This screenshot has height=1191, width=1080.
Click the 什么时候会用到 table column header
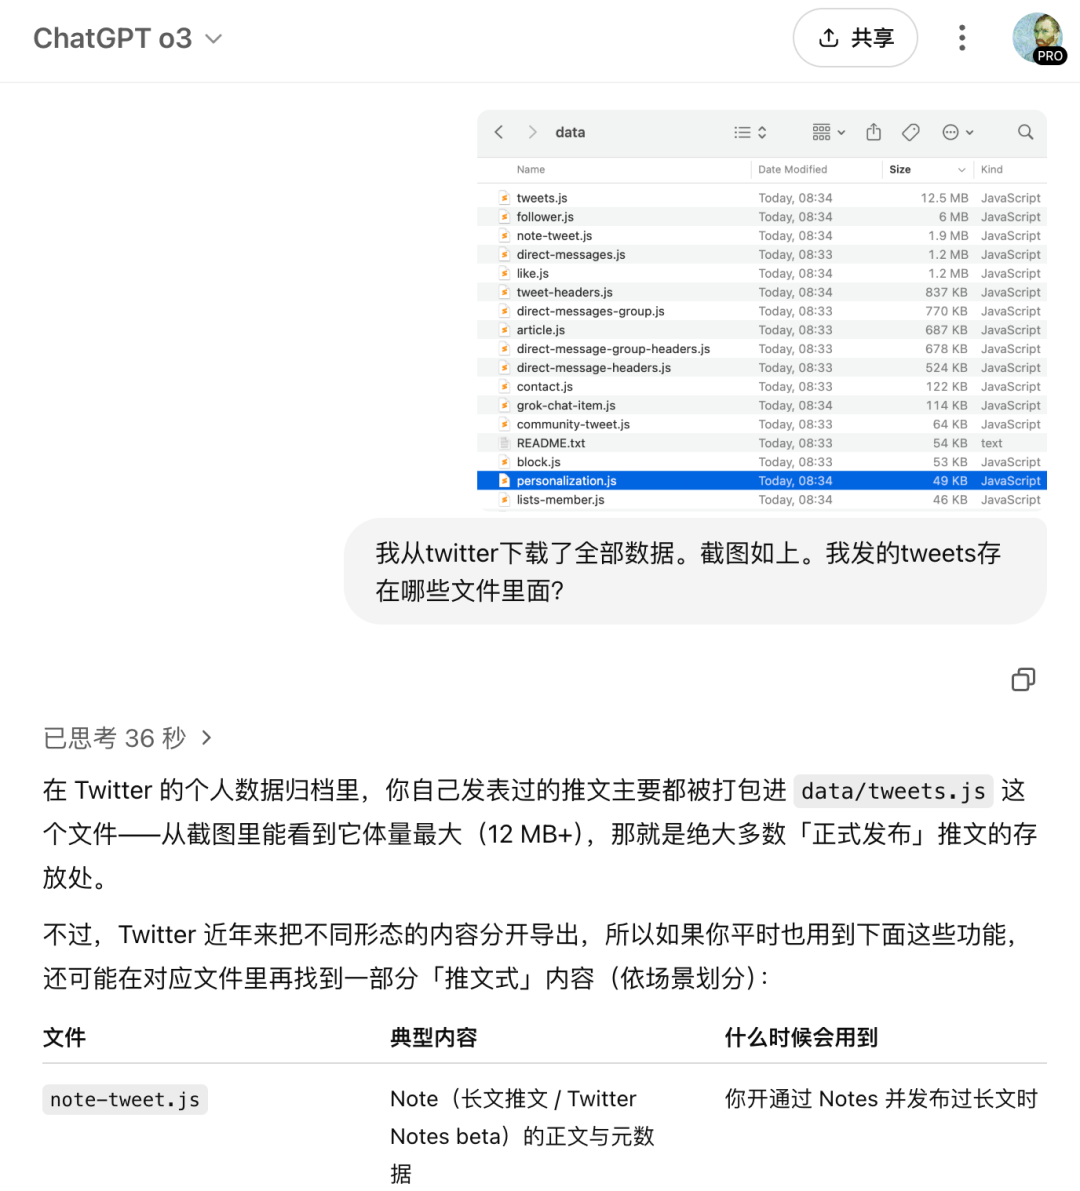pos(801,1038)
